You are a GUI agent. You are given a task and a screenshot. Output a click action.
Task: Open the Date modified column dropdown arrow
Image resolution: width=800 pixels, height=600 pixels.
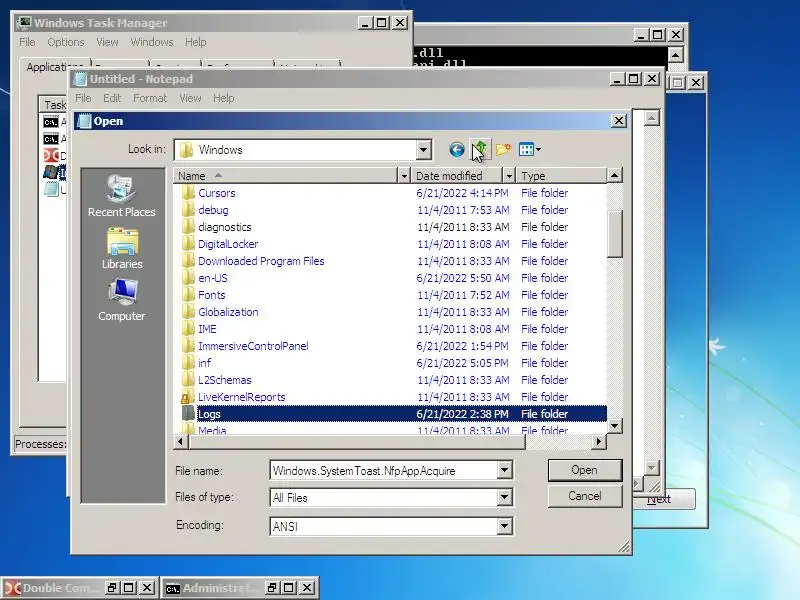509,176
